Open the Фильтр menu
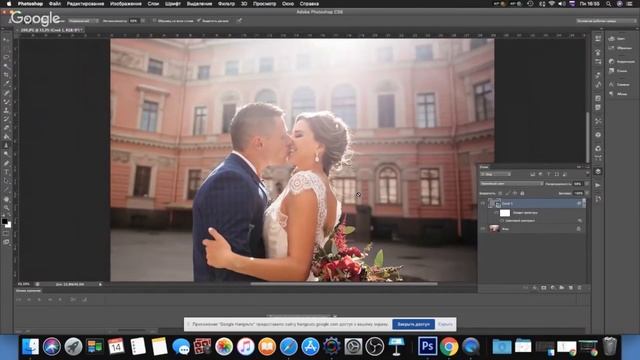 pyautogui.click(x=226, y=4)
